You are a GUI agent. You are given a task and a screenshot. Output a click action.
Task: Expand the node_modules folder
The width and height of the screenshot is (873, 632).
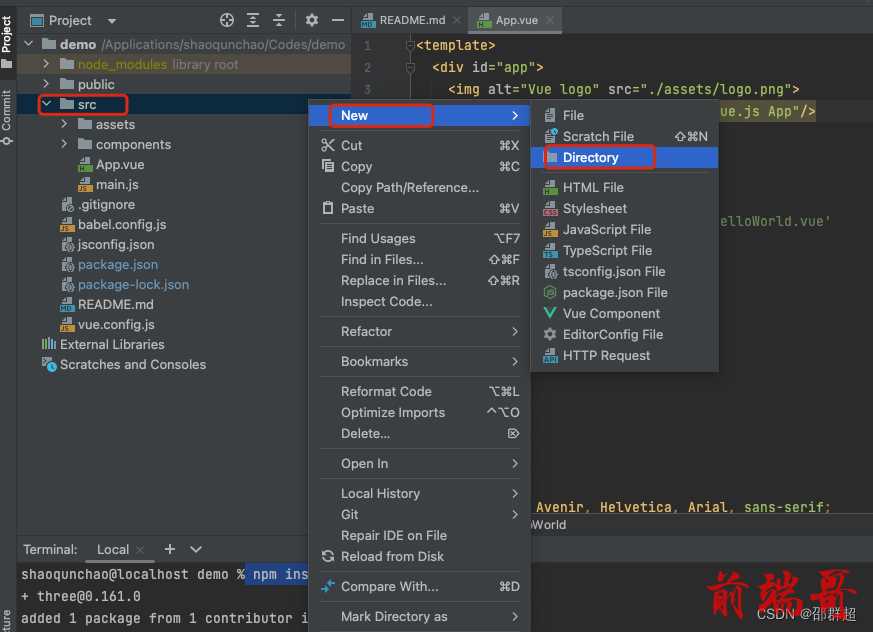coord(46,64)
